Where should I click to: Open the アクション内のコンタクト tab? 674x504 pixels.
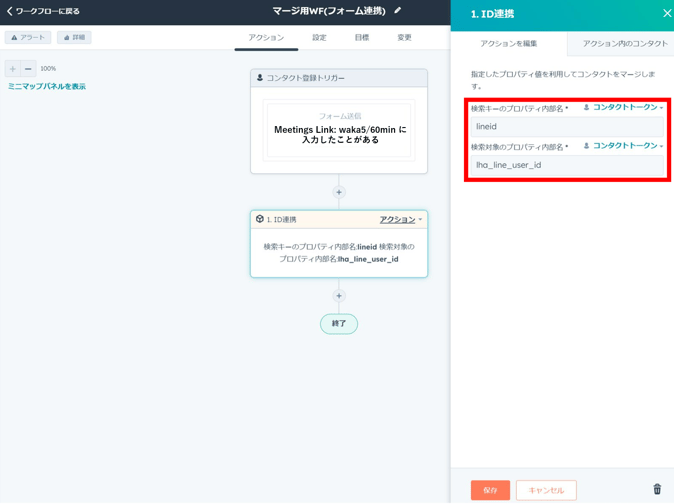point(625,44)
